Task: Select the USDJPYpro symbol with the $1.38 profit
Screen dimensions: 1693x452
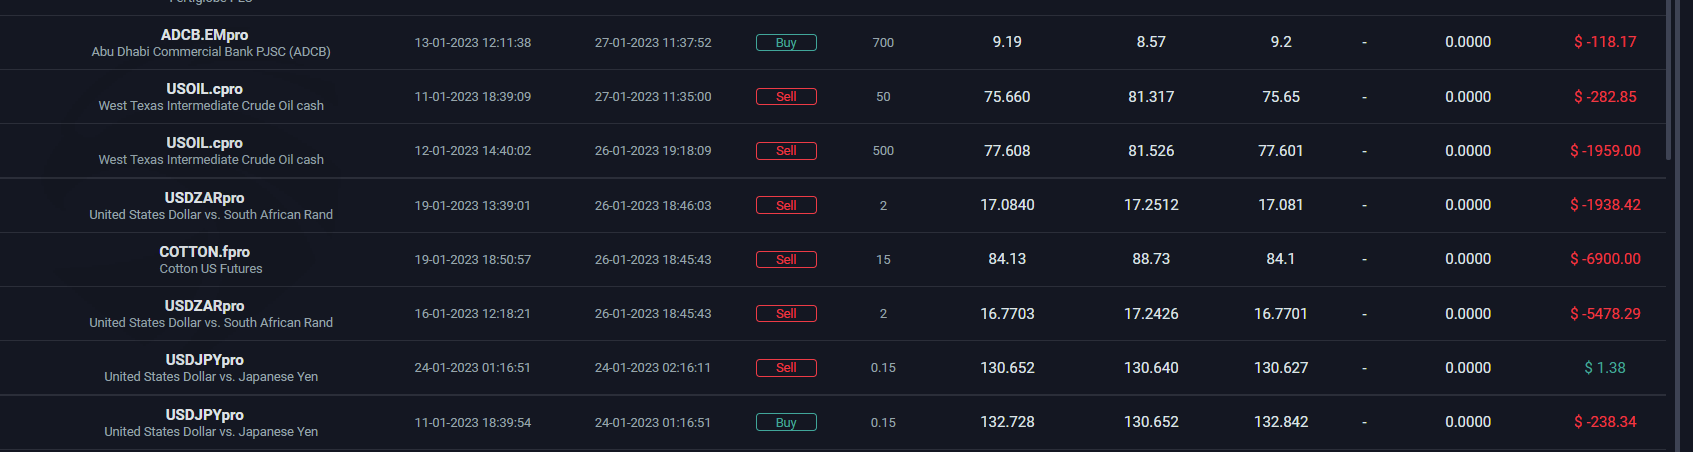Action: click(x=204, y=360)
